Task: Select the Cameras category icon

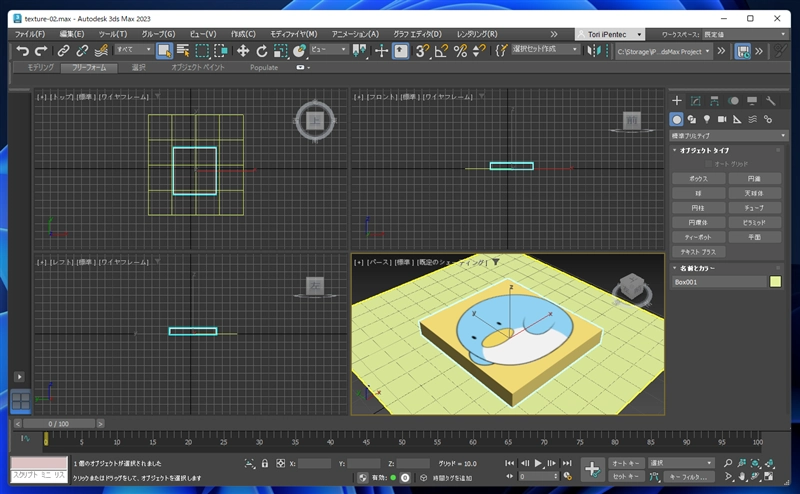Action: 722,119
